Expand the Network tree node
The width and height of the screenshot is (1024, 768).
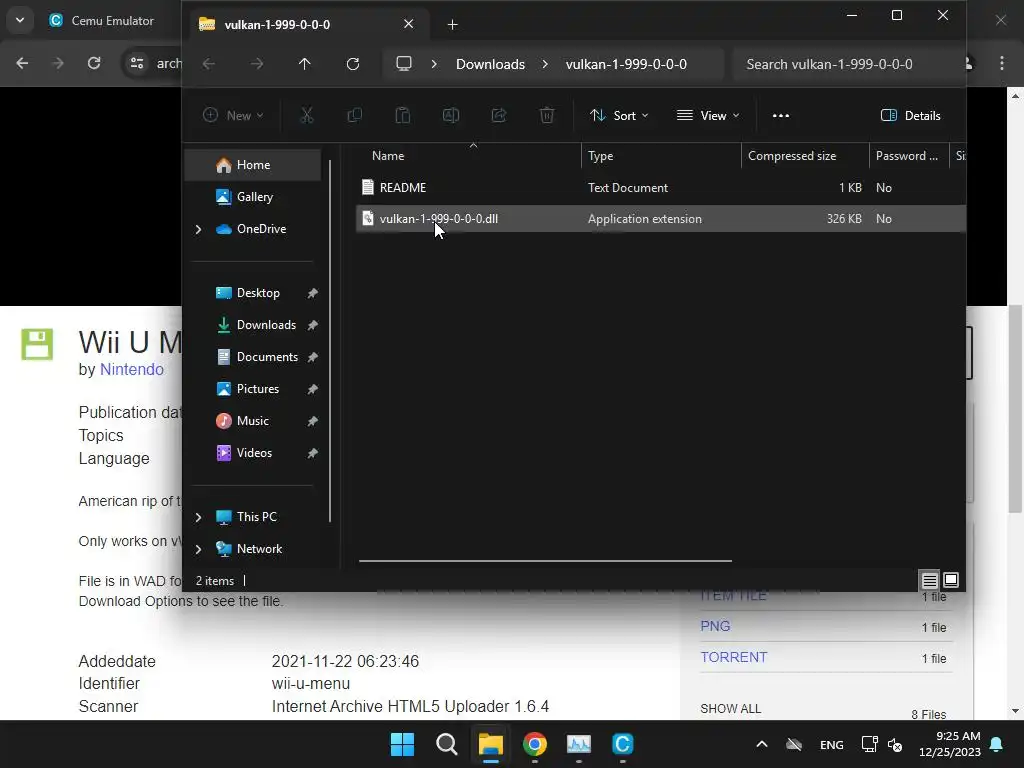click(199, 549)
